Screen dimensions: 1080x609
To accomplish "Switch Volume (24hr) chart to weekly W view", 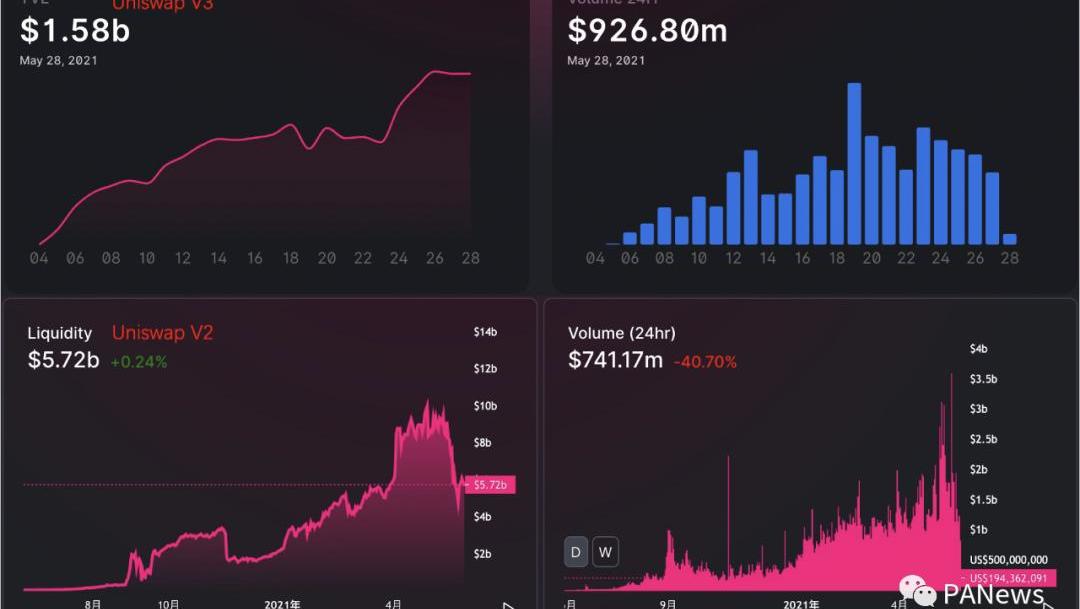I will point(605,552).
